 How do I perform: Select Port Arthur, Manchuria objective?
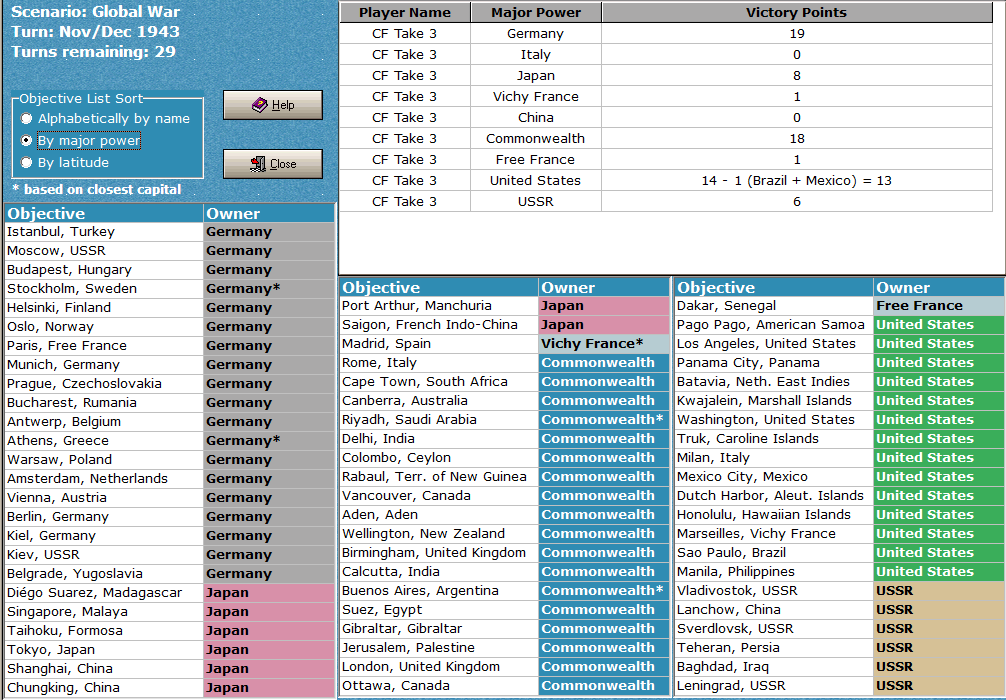tap(439, 306)
